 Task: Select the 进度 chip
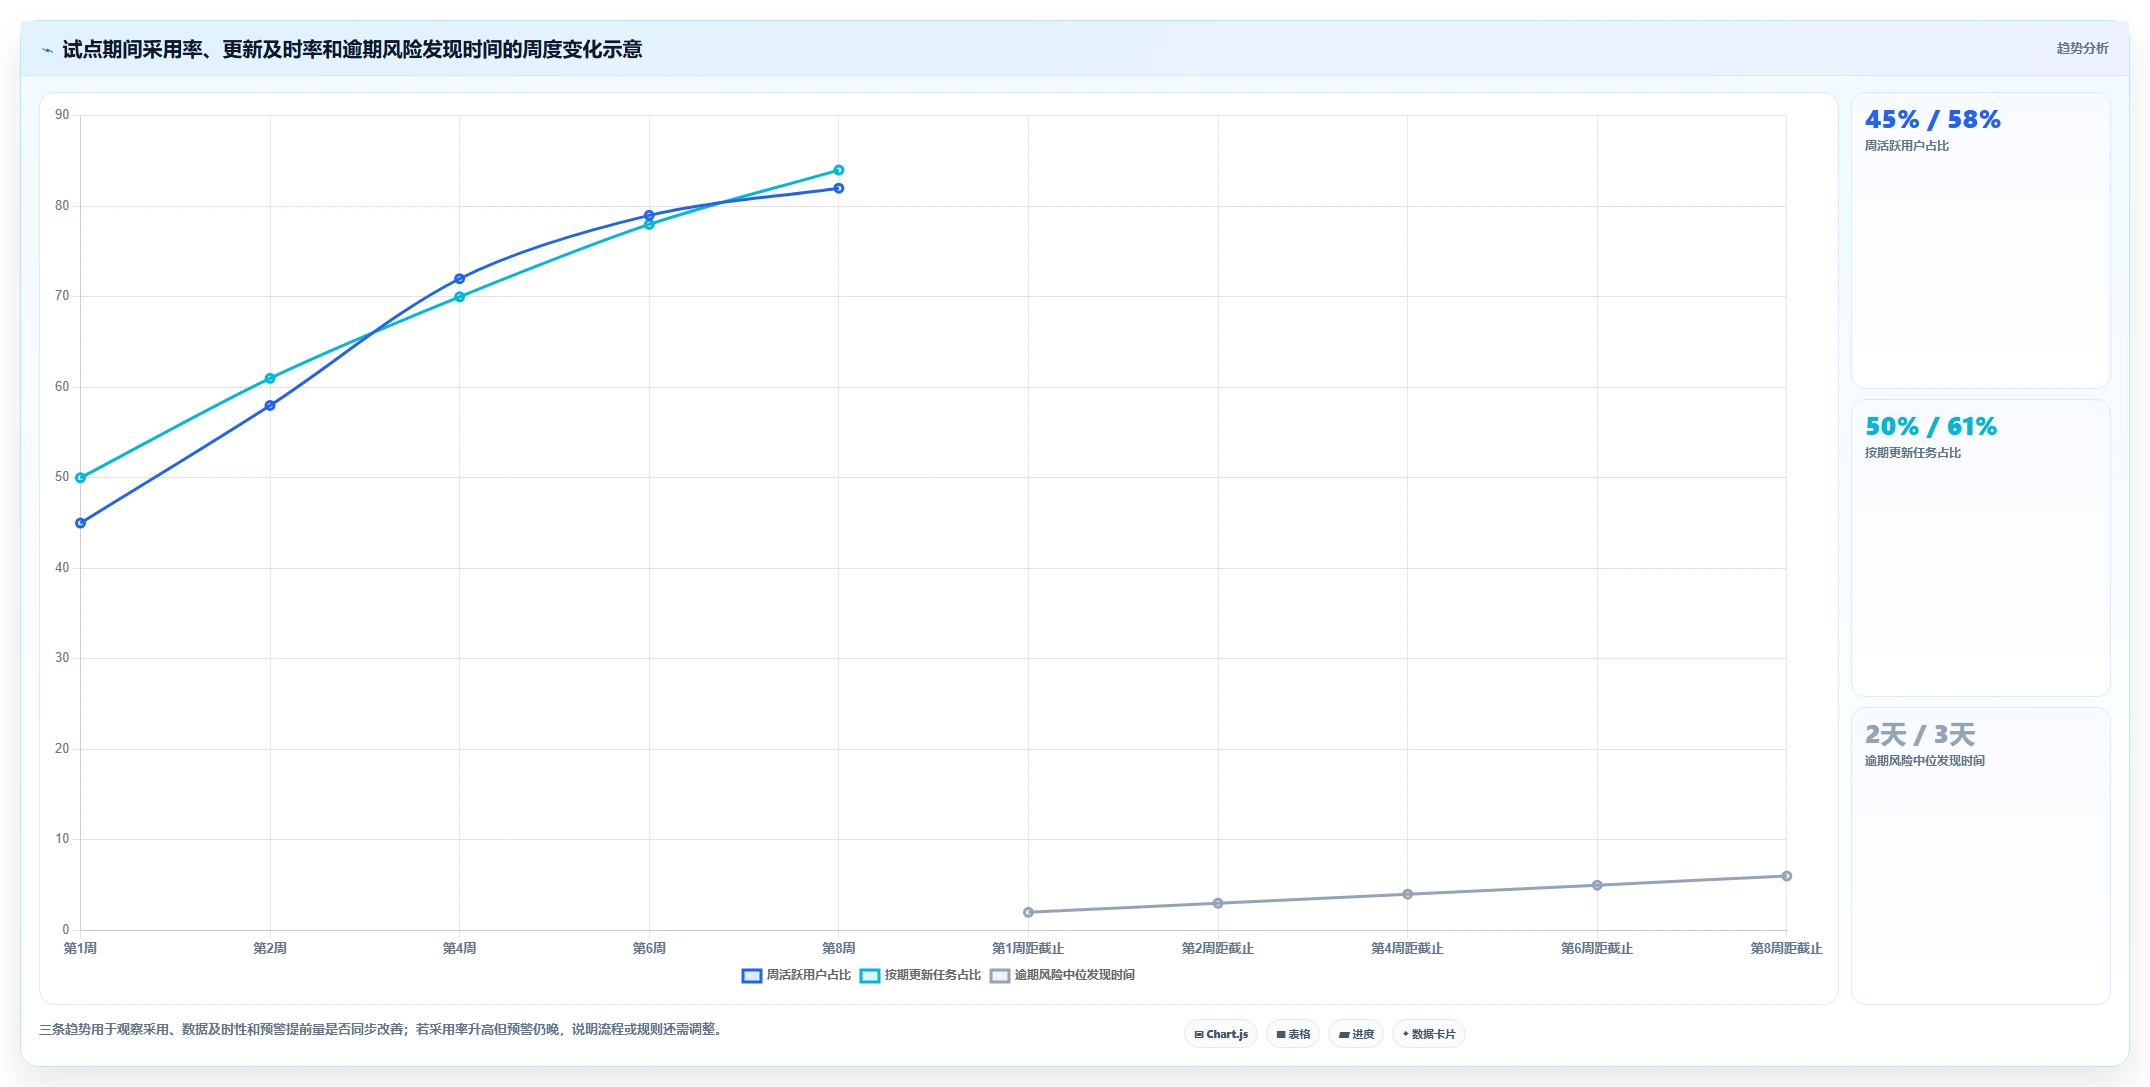pyautogui.click(x=1356, y=1034)
